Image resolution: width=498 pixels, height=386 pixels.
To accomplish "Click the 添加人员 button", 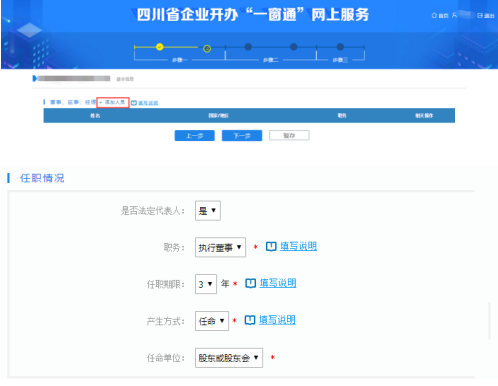I will (x=113, y=102).
